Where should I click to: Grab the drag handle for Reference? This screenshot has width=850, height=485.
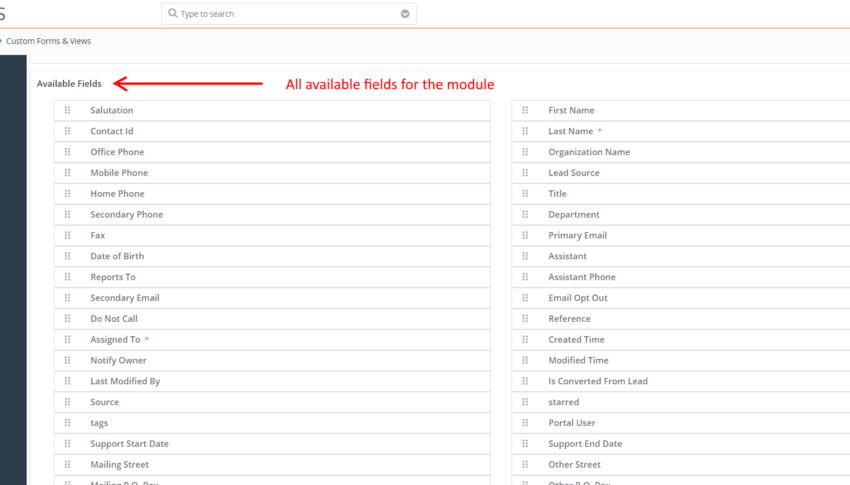click(x=525, y=319)
